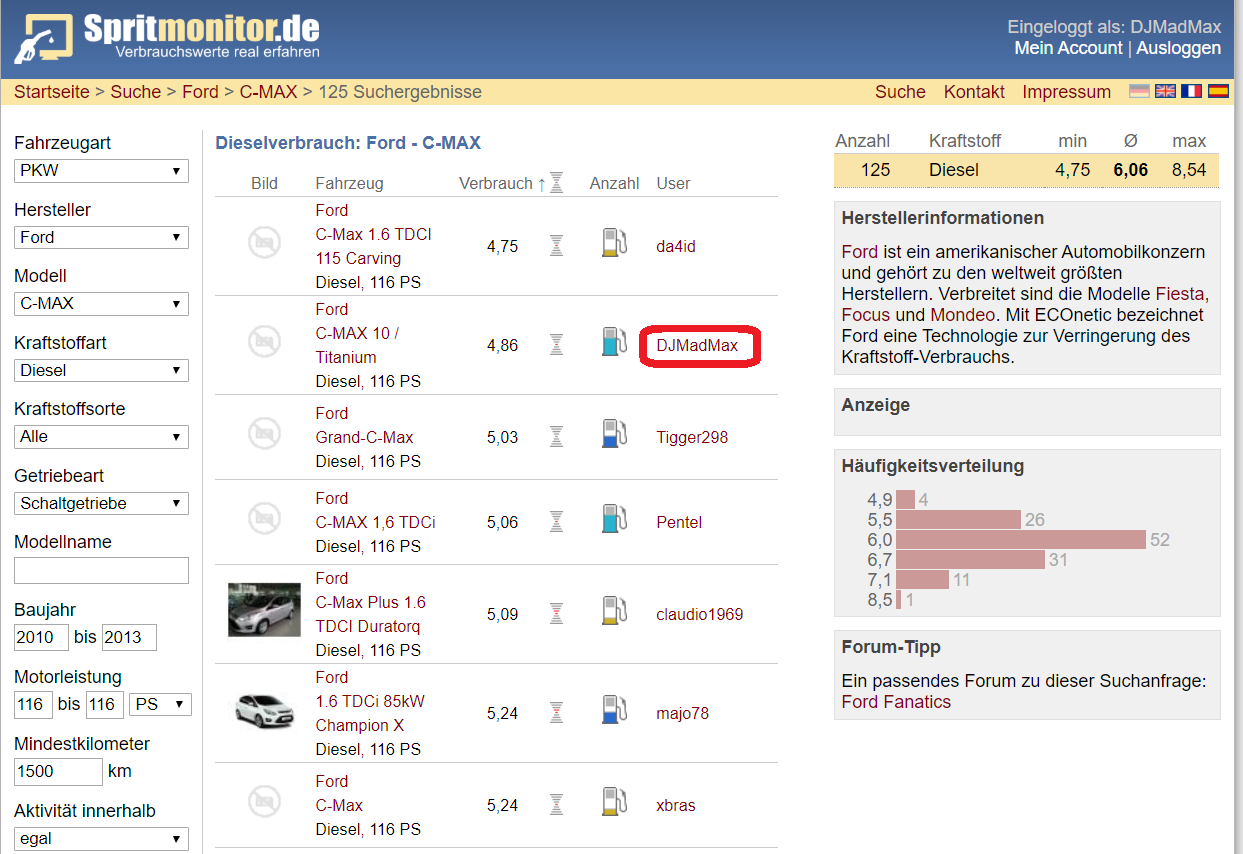
Task: Switch language via British flag
Action: point(1165,91)
